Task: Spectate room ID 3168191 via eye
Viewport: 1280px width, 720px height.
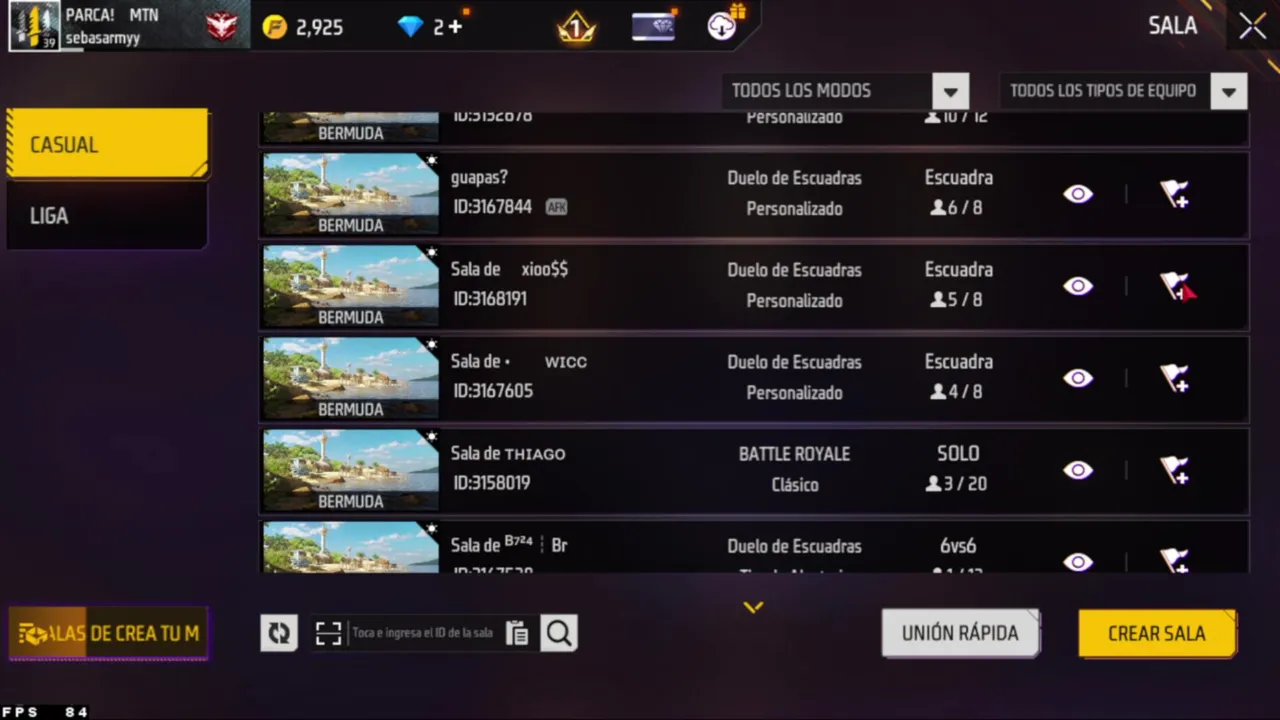Action: 1078,286
